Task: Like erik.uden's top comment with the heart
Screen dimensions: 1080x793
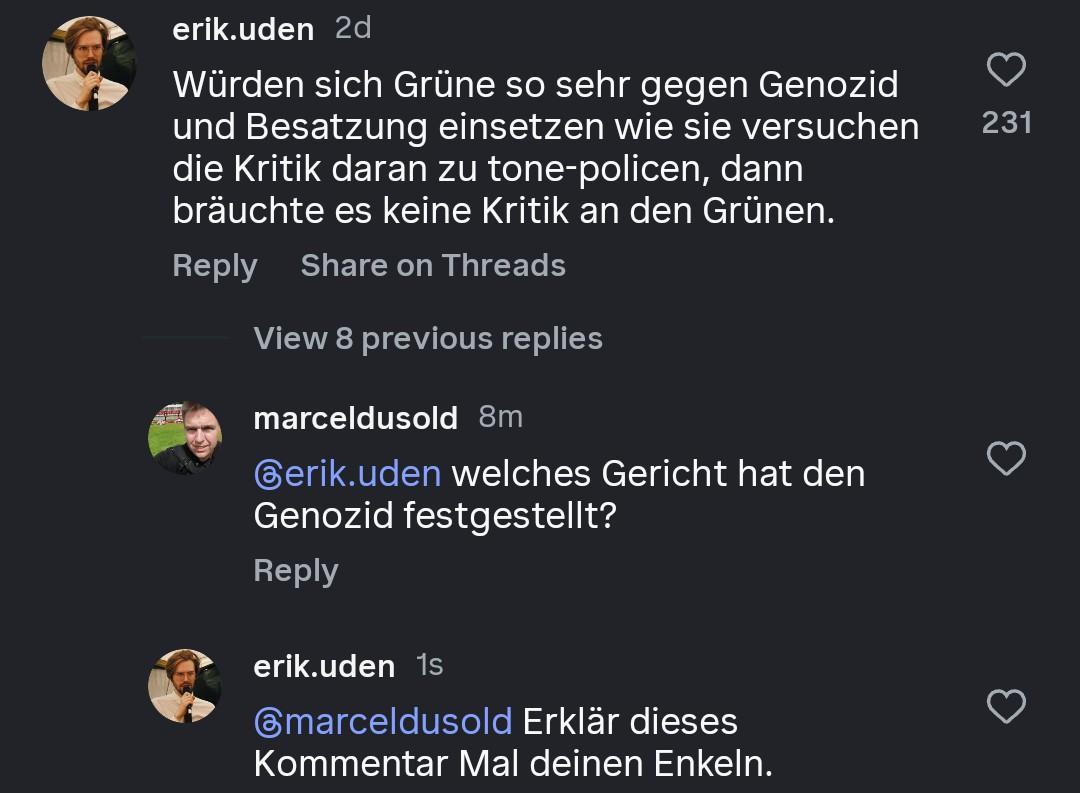Action: [x=1006, y=70]
